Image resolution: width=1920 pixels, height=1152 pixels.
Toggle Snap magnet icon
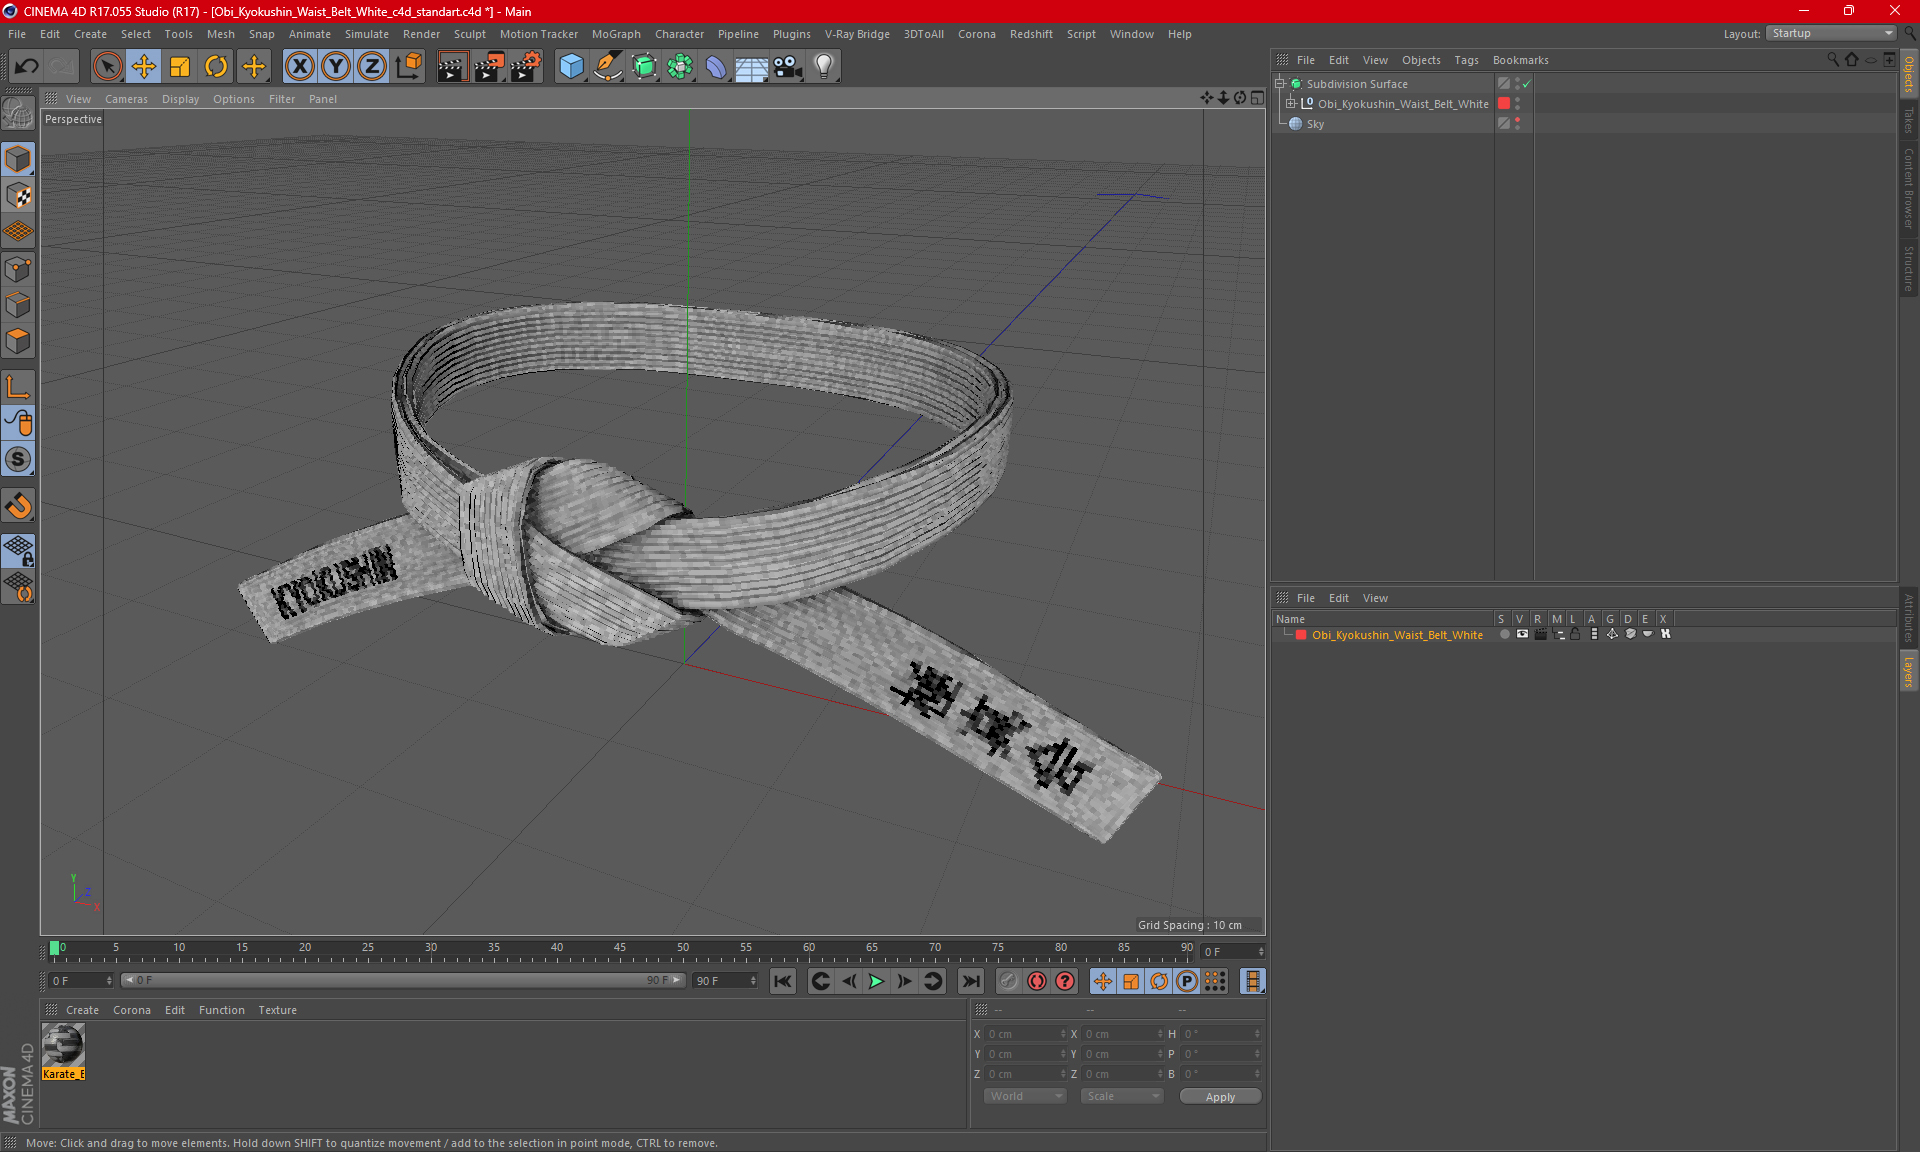coord(18,506)
